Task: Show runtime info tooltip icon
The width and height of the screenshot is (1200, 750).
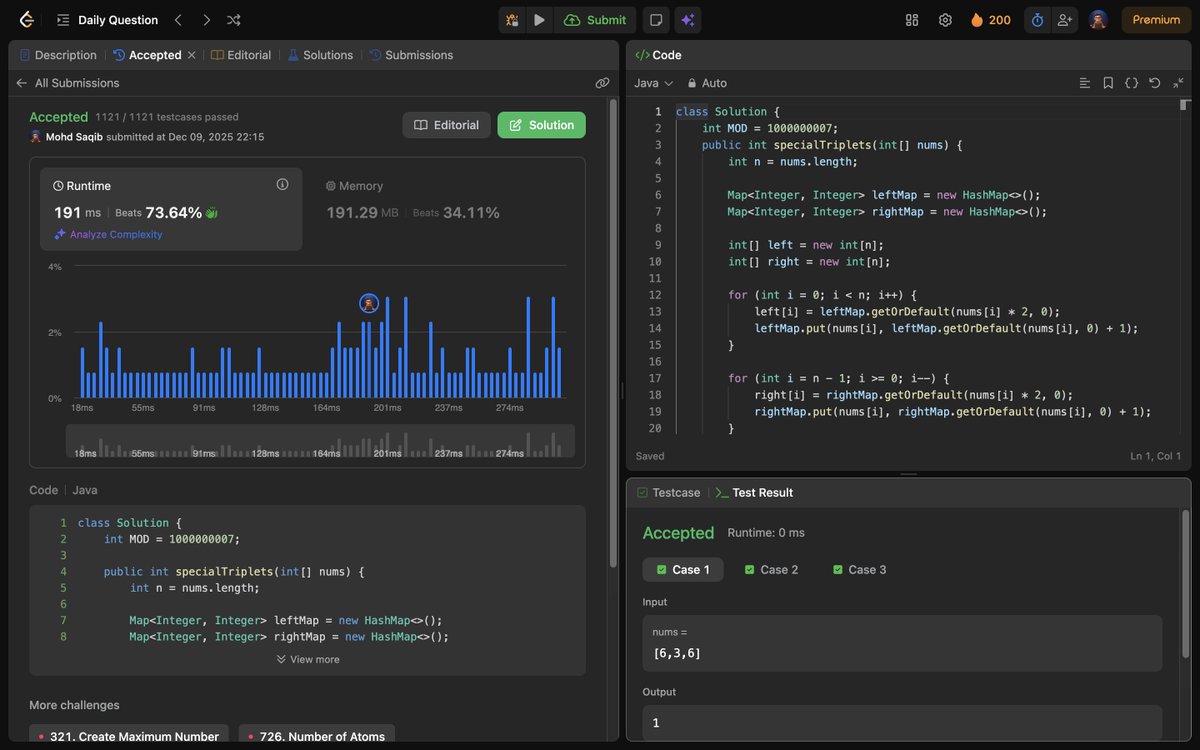Action: coord(282,184)
